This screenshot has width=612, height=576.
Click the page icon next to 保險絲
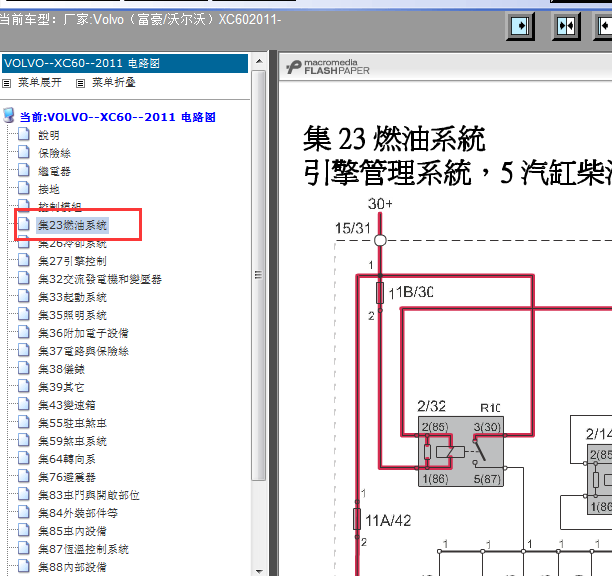point(24,152)
